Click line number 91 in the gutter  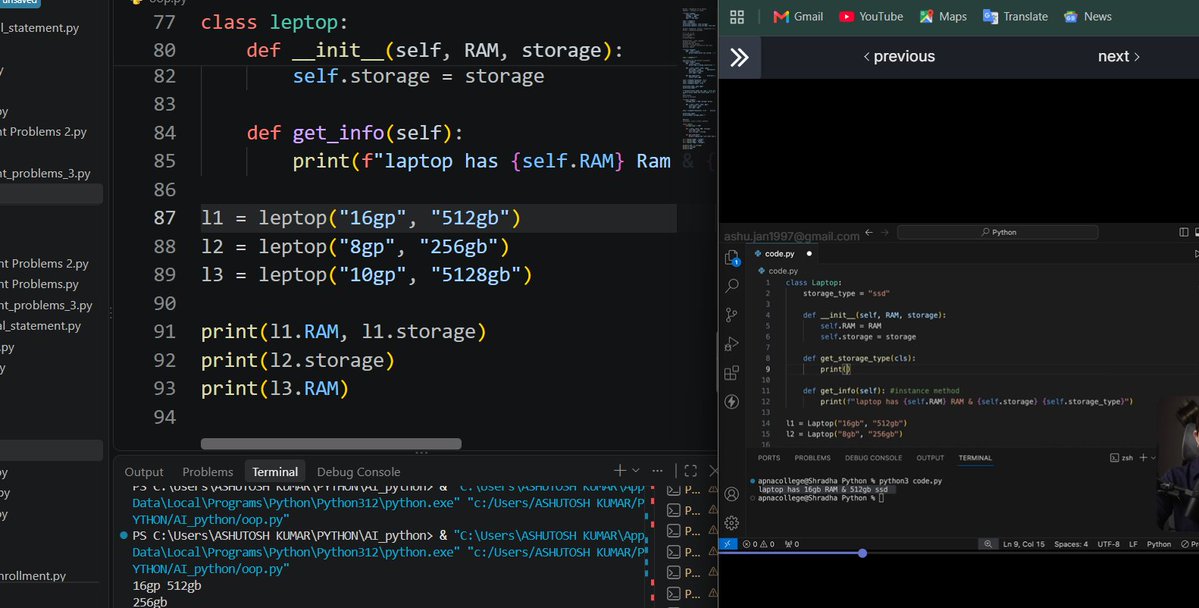(164, 332)
